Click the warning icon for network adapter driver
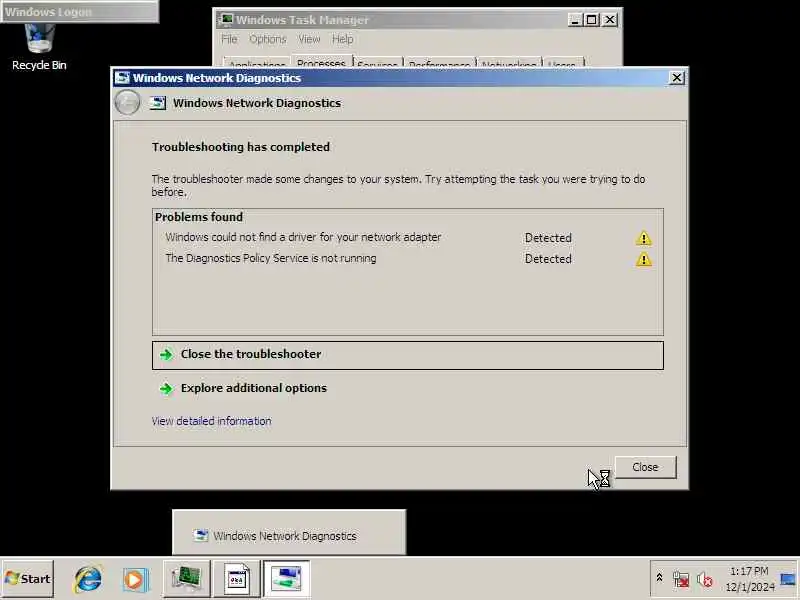 click(643, 238)
